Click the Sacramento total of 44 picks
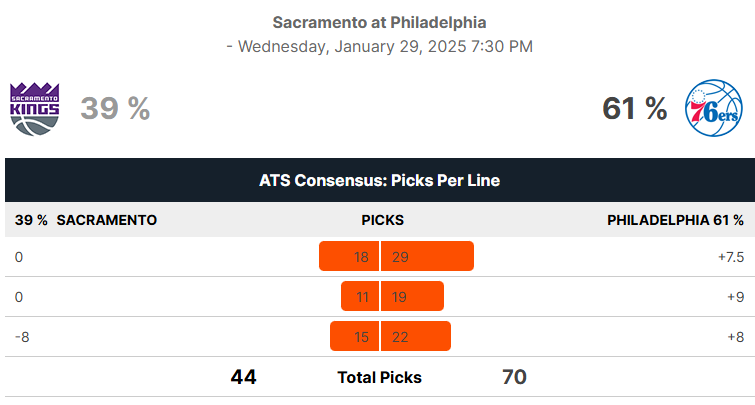 (x=243, y=377)
